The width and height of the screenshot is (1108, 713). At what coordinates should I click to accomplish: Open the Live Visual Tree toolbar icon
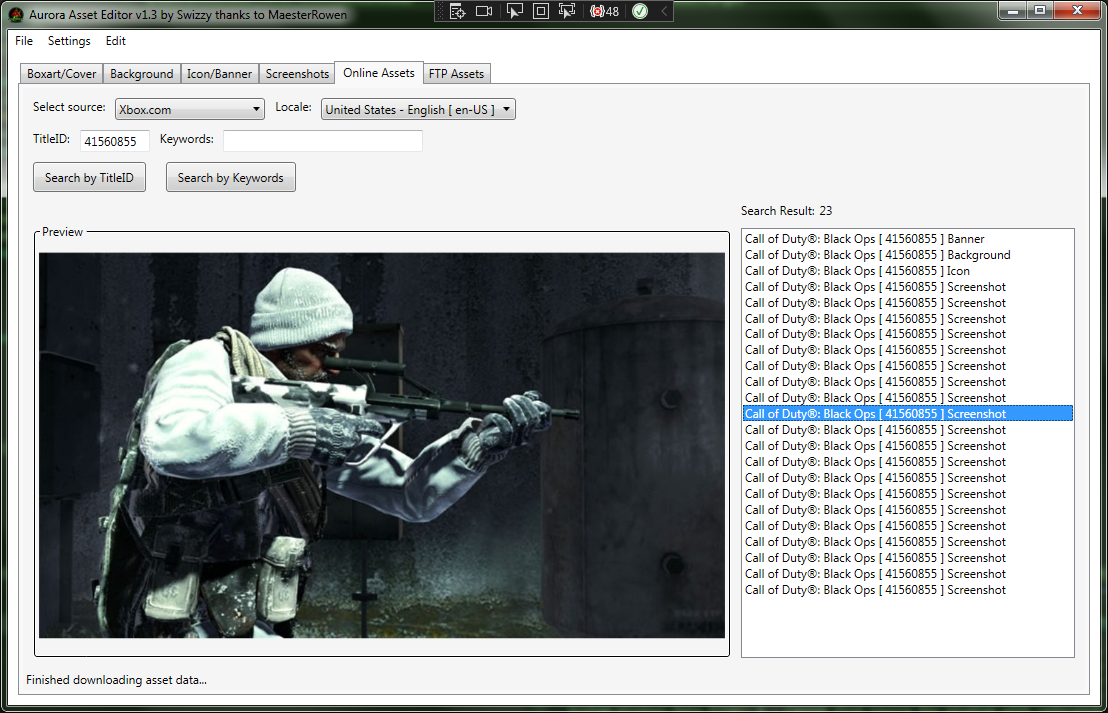coord(457,11)
